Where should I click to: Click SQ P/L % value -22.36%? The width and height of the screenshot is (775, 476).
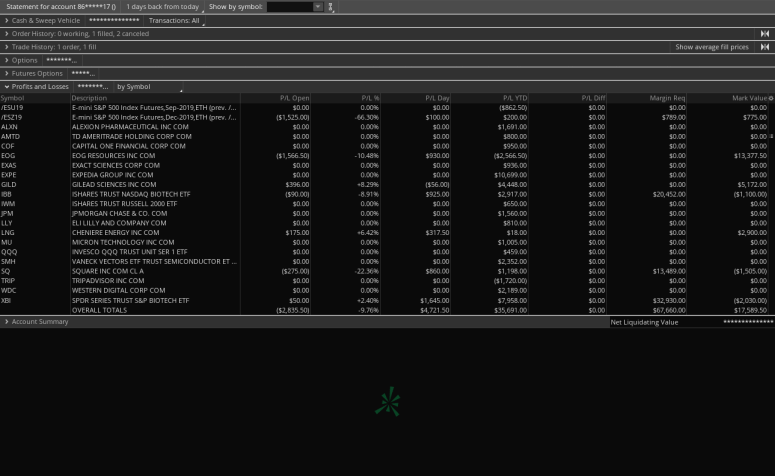click(x=367, y=271)
